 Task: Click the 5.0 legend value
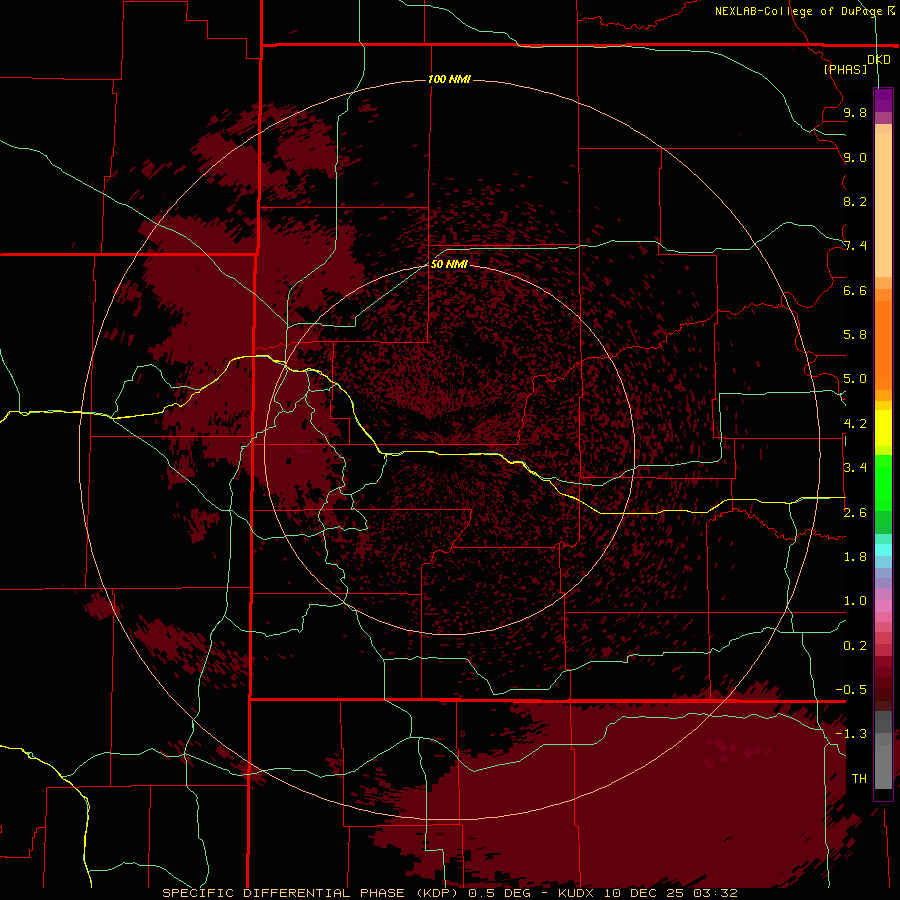(855, 379)
